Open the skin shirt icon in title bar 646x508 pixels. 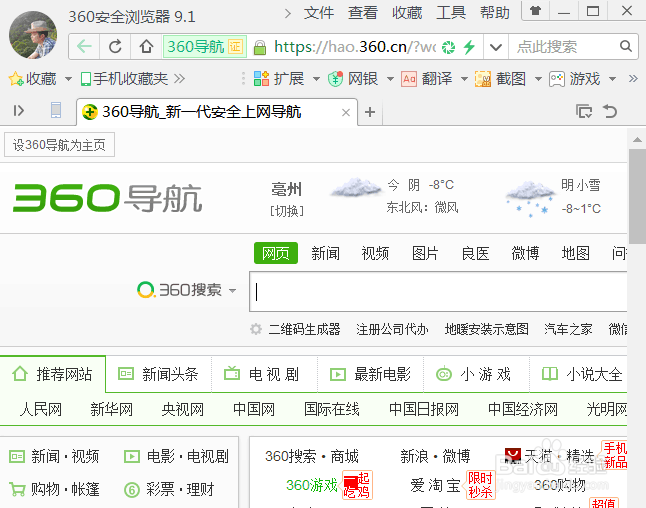coord(535,10)
